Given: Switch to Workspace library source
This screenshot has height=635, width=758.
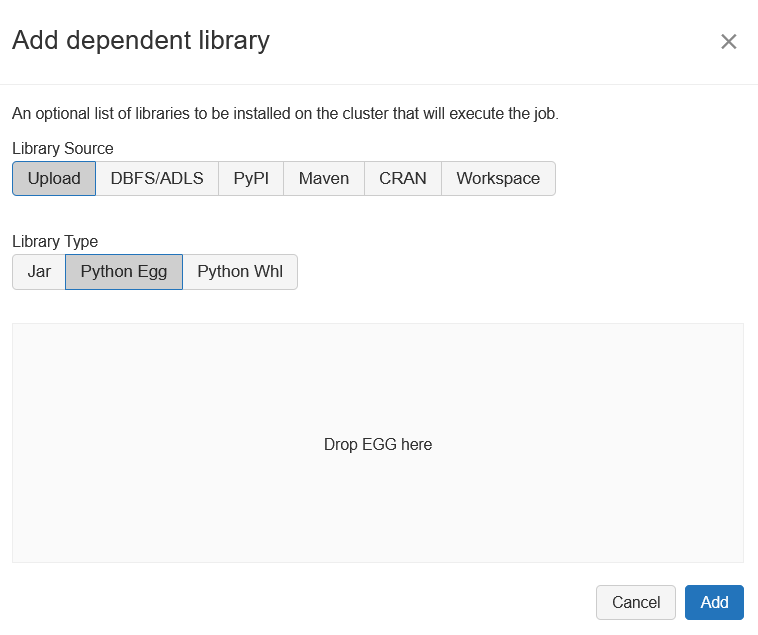Looking at the screenshot, I should click(x=498, y=179).
